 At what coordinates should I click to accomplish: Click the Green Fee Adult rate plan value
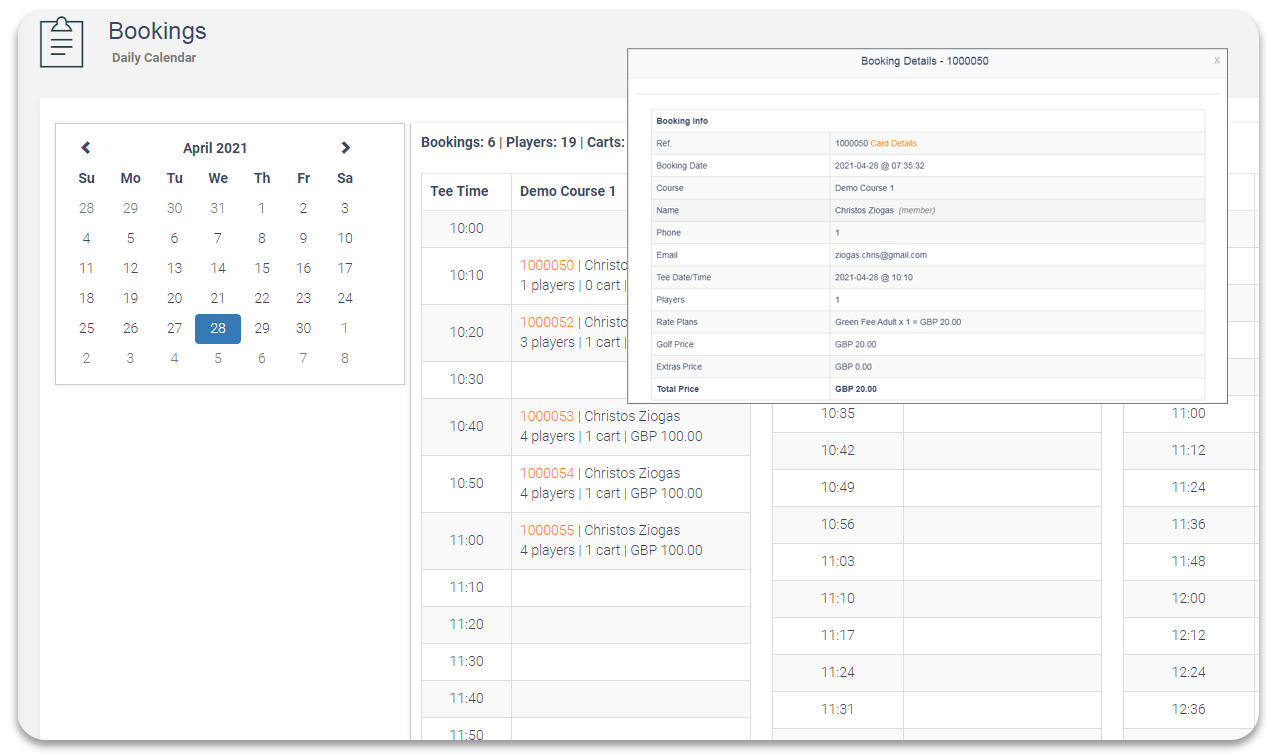click(x=898, y=322)
